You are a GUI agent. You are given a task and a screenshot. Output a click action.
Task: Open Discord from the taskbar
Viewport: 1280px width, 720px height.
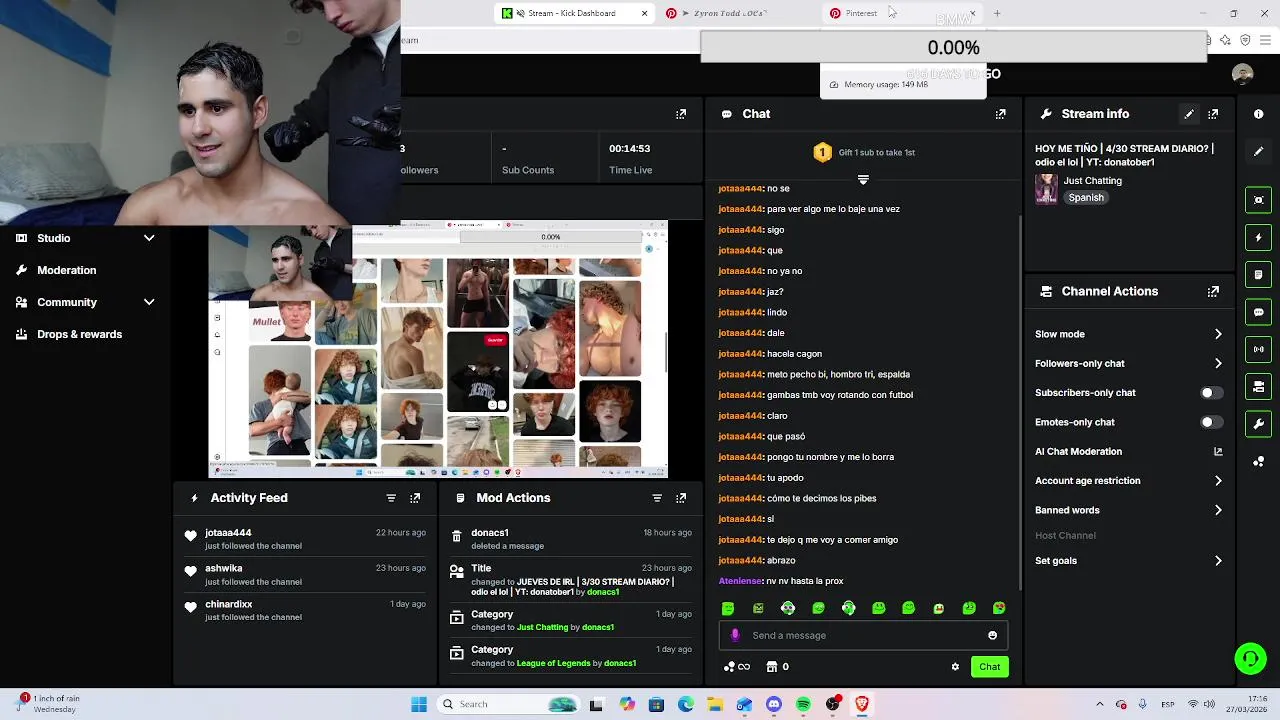click(773, 704)
